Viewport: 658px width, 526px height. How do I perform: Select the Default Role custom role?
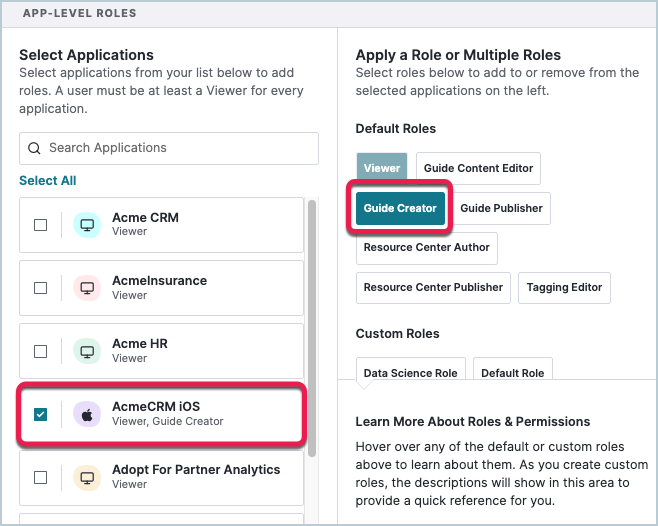click(512, 369)
